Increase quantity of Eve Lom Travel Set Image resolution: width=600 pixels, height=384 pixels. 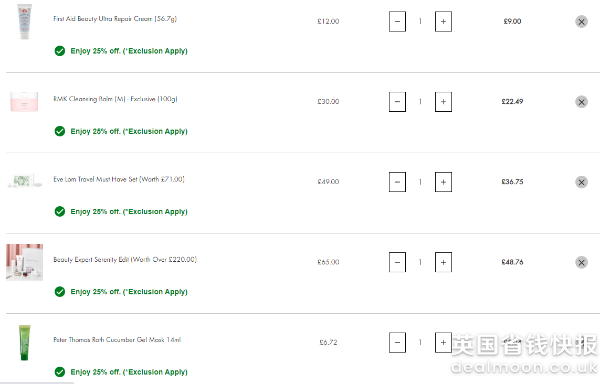pyautogui.click(x=443, y=182)
